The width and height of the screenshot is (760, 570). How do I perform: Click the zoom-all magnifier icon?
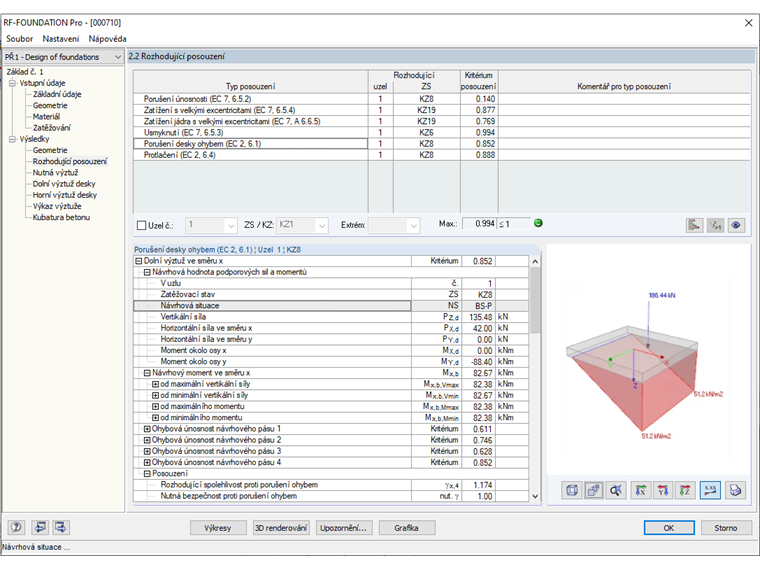pyautogui.click(x=616, y=491)
